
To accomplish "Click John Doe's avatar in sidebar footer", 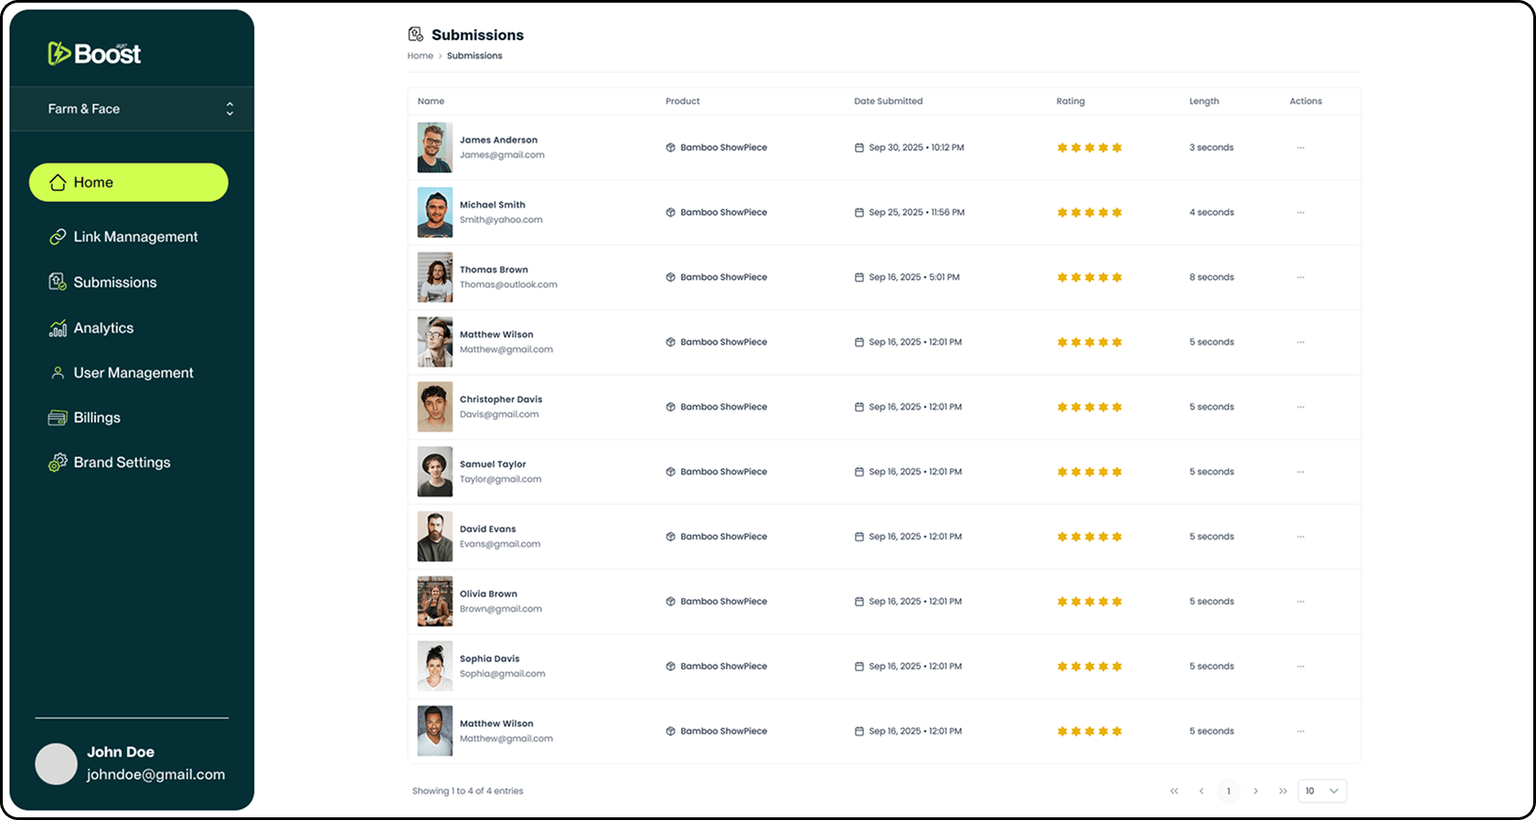I will 56,764.
